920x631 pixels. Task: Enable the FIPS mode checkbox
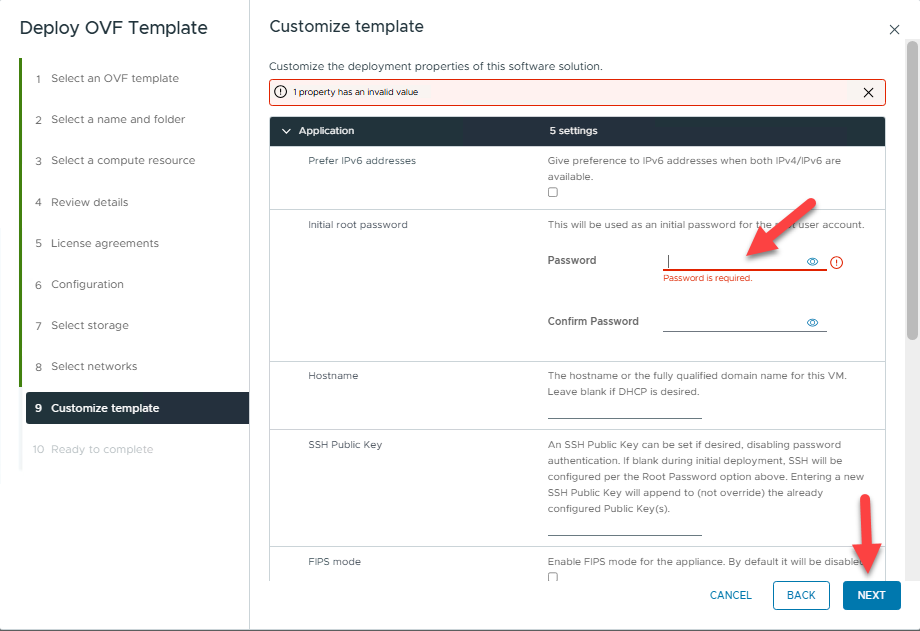coord(553,577)
